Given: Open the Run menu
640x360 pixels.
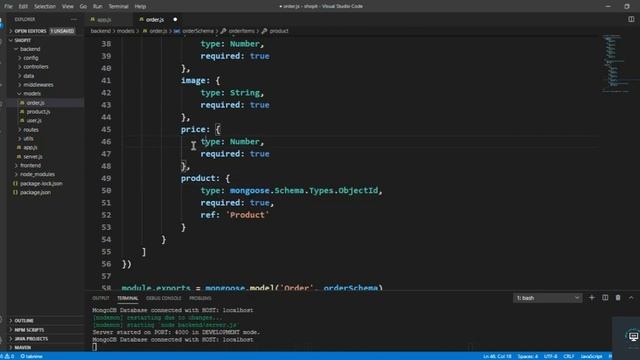Looking at the screenshot, I should pyautogui.click(x=98, y=7).
